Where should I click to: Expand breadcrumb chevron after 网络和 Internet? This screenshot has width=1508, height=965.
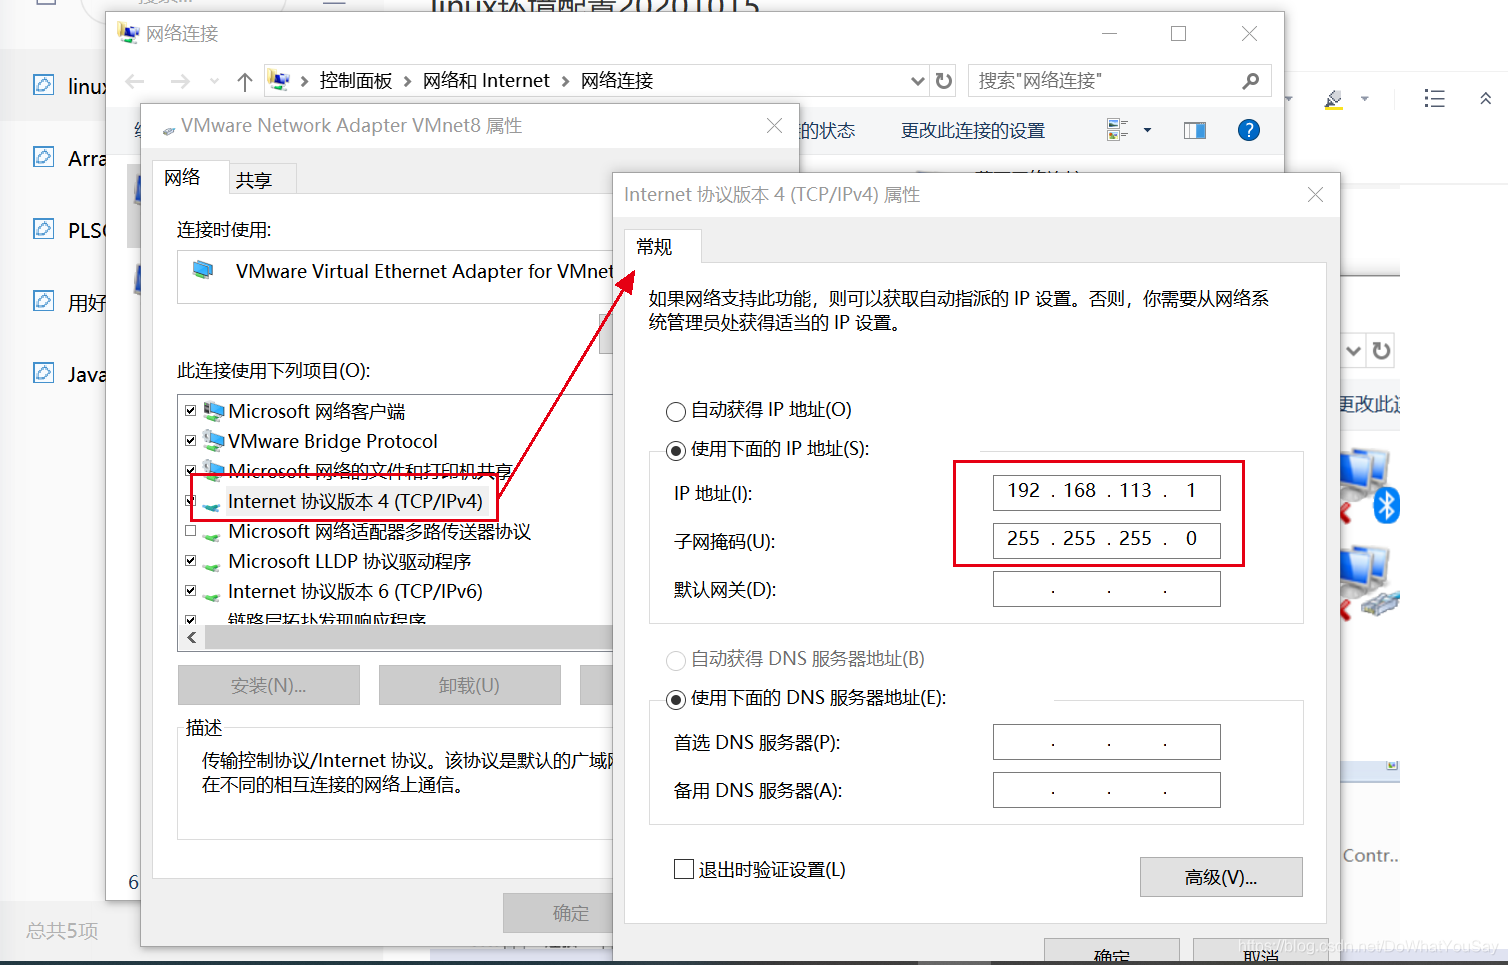pos(565,81)
